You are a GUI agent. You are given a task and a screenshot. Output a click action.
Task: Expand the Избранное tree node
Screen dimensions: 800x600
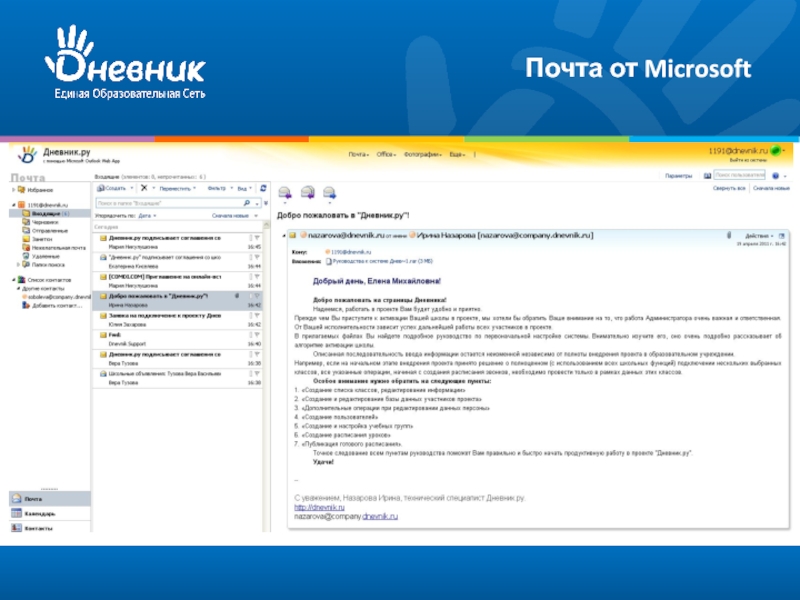pos(13,190)
